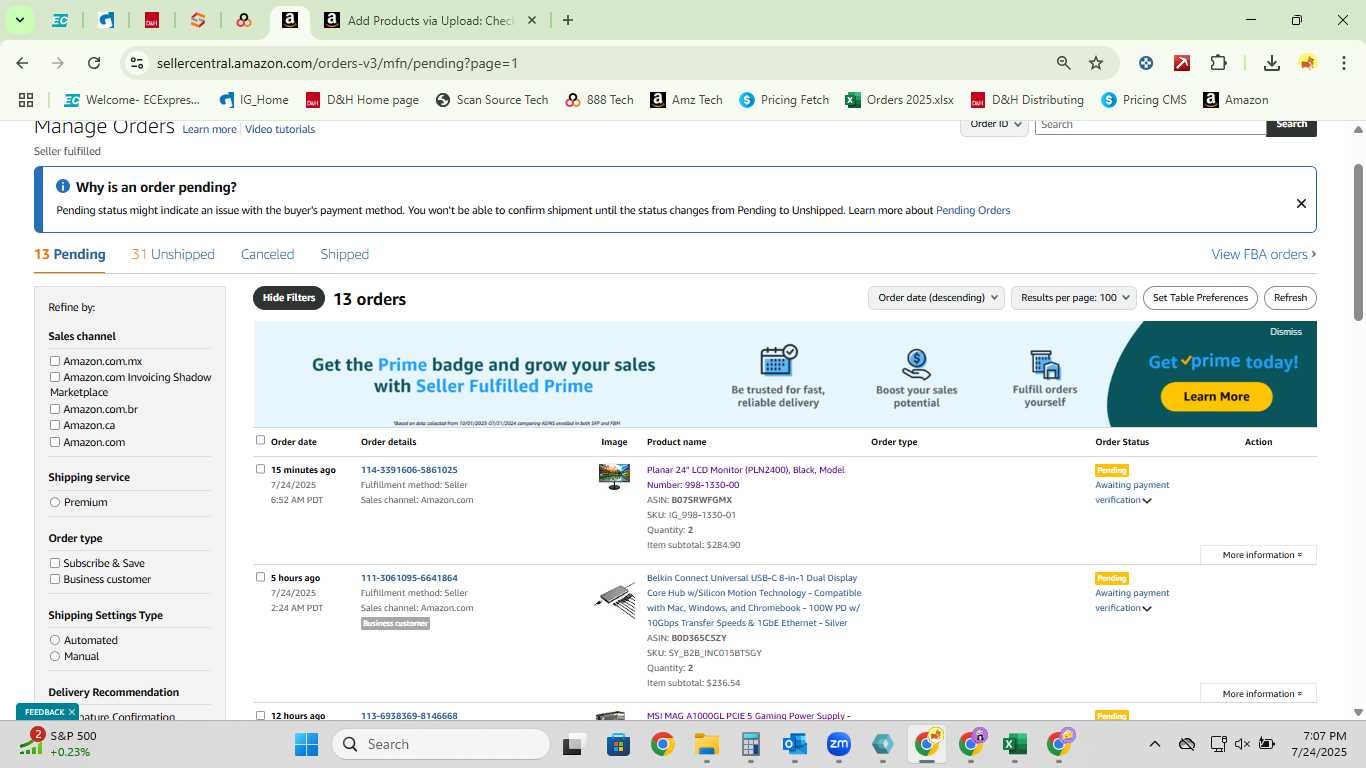The image size is (1366, 768).
Task: Select order 114-3391606-5861025 checkbox
Action: (x=261, y=469)
